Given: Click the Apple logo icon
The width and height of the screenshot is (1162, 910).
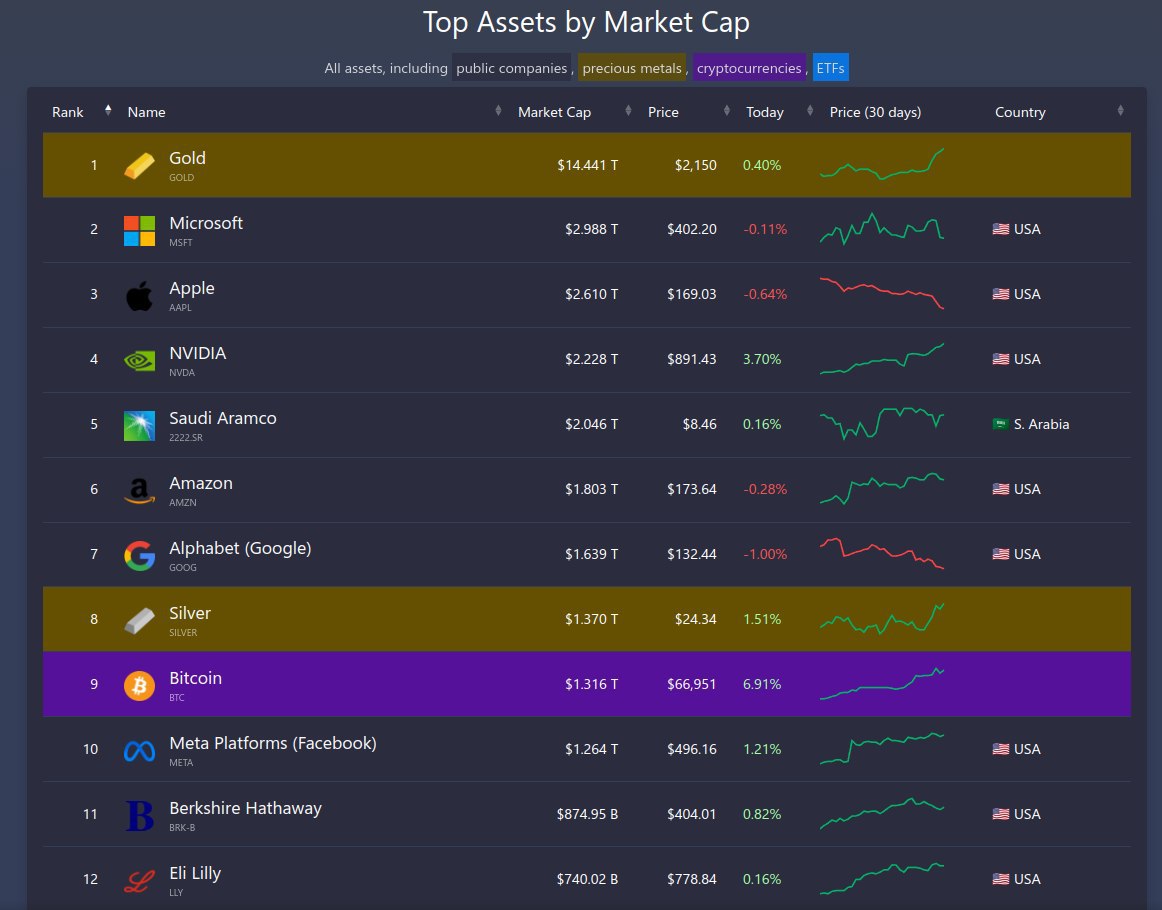Looking at the screenshot, I should 139,294.
